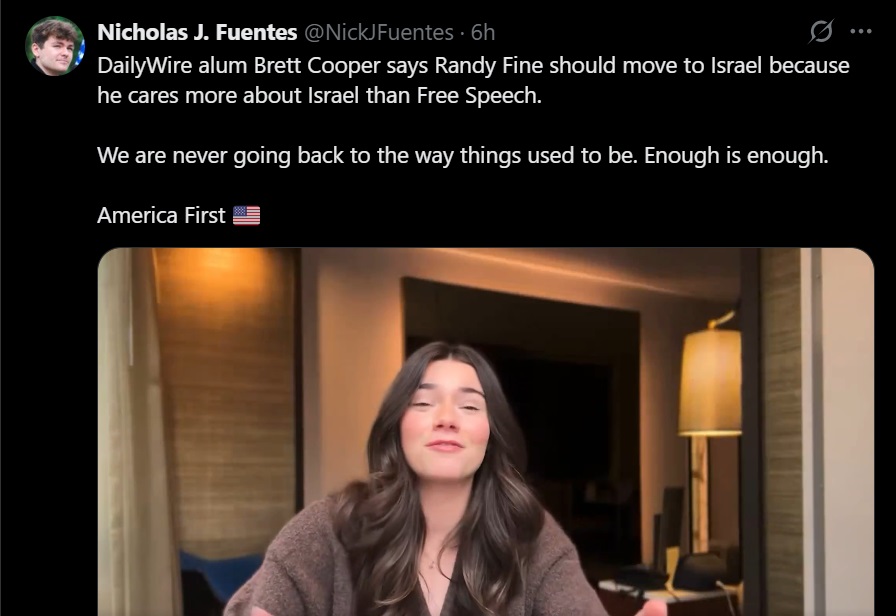
Task: Play the embedded Brett Cooper video
Action: (486, 432)
